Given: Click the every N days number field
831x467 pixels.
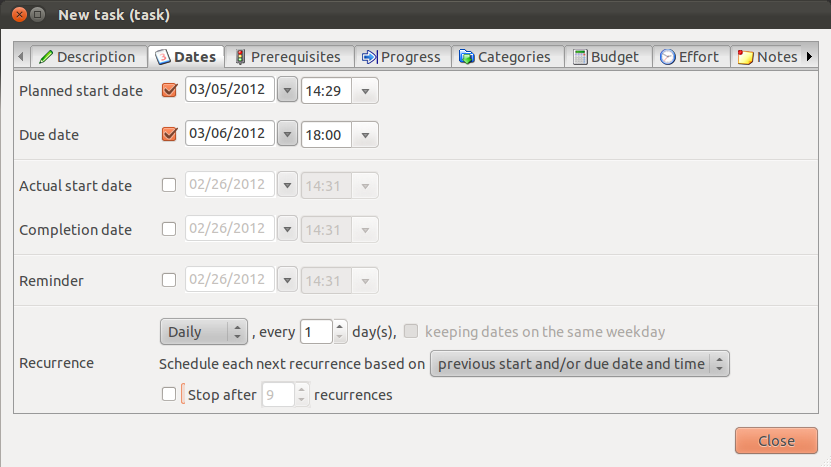Looking at the screenshot, I should 316,332.
